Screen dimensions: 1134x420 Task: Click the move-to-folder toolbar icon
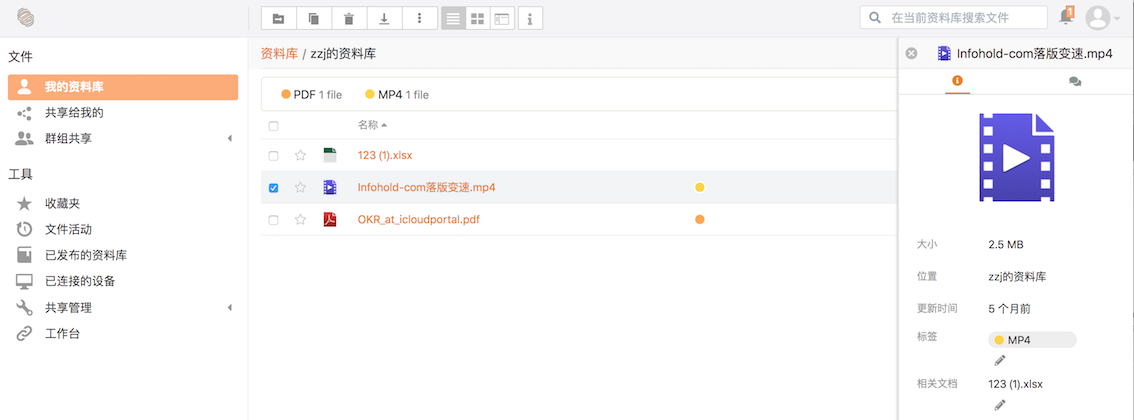pos(278,19)
